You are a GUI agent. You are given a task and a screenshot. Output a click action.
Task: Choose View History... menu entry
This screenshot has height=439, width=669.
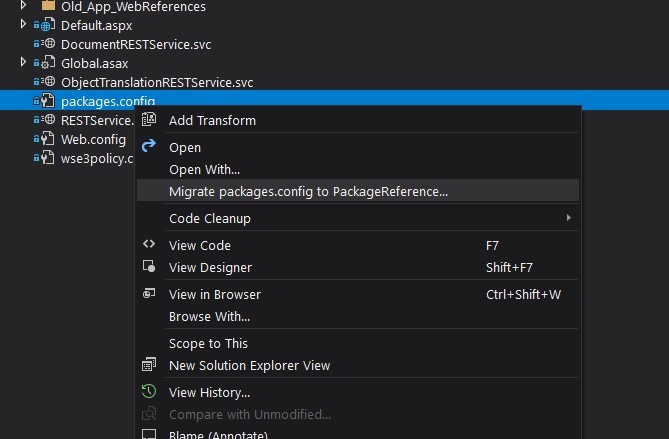pyautogui.click(x=358, y=392)
